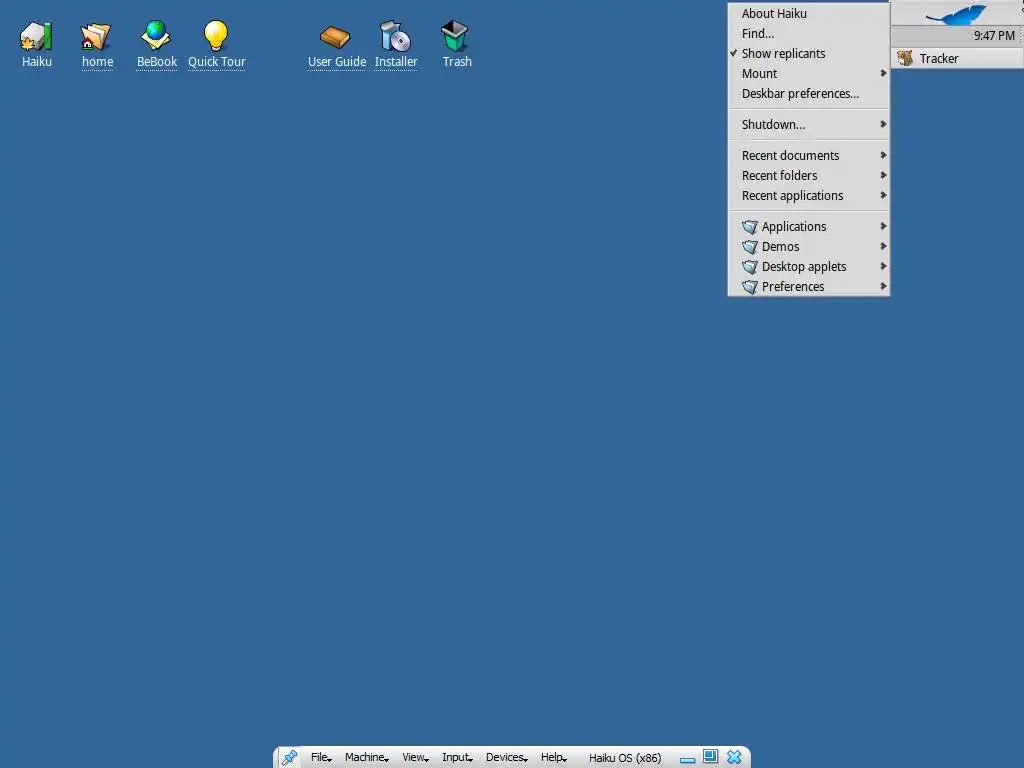
Task: Click the 9:47 PM clock in Deskbar
Action: pyautogui.click(x=994, y=36)
